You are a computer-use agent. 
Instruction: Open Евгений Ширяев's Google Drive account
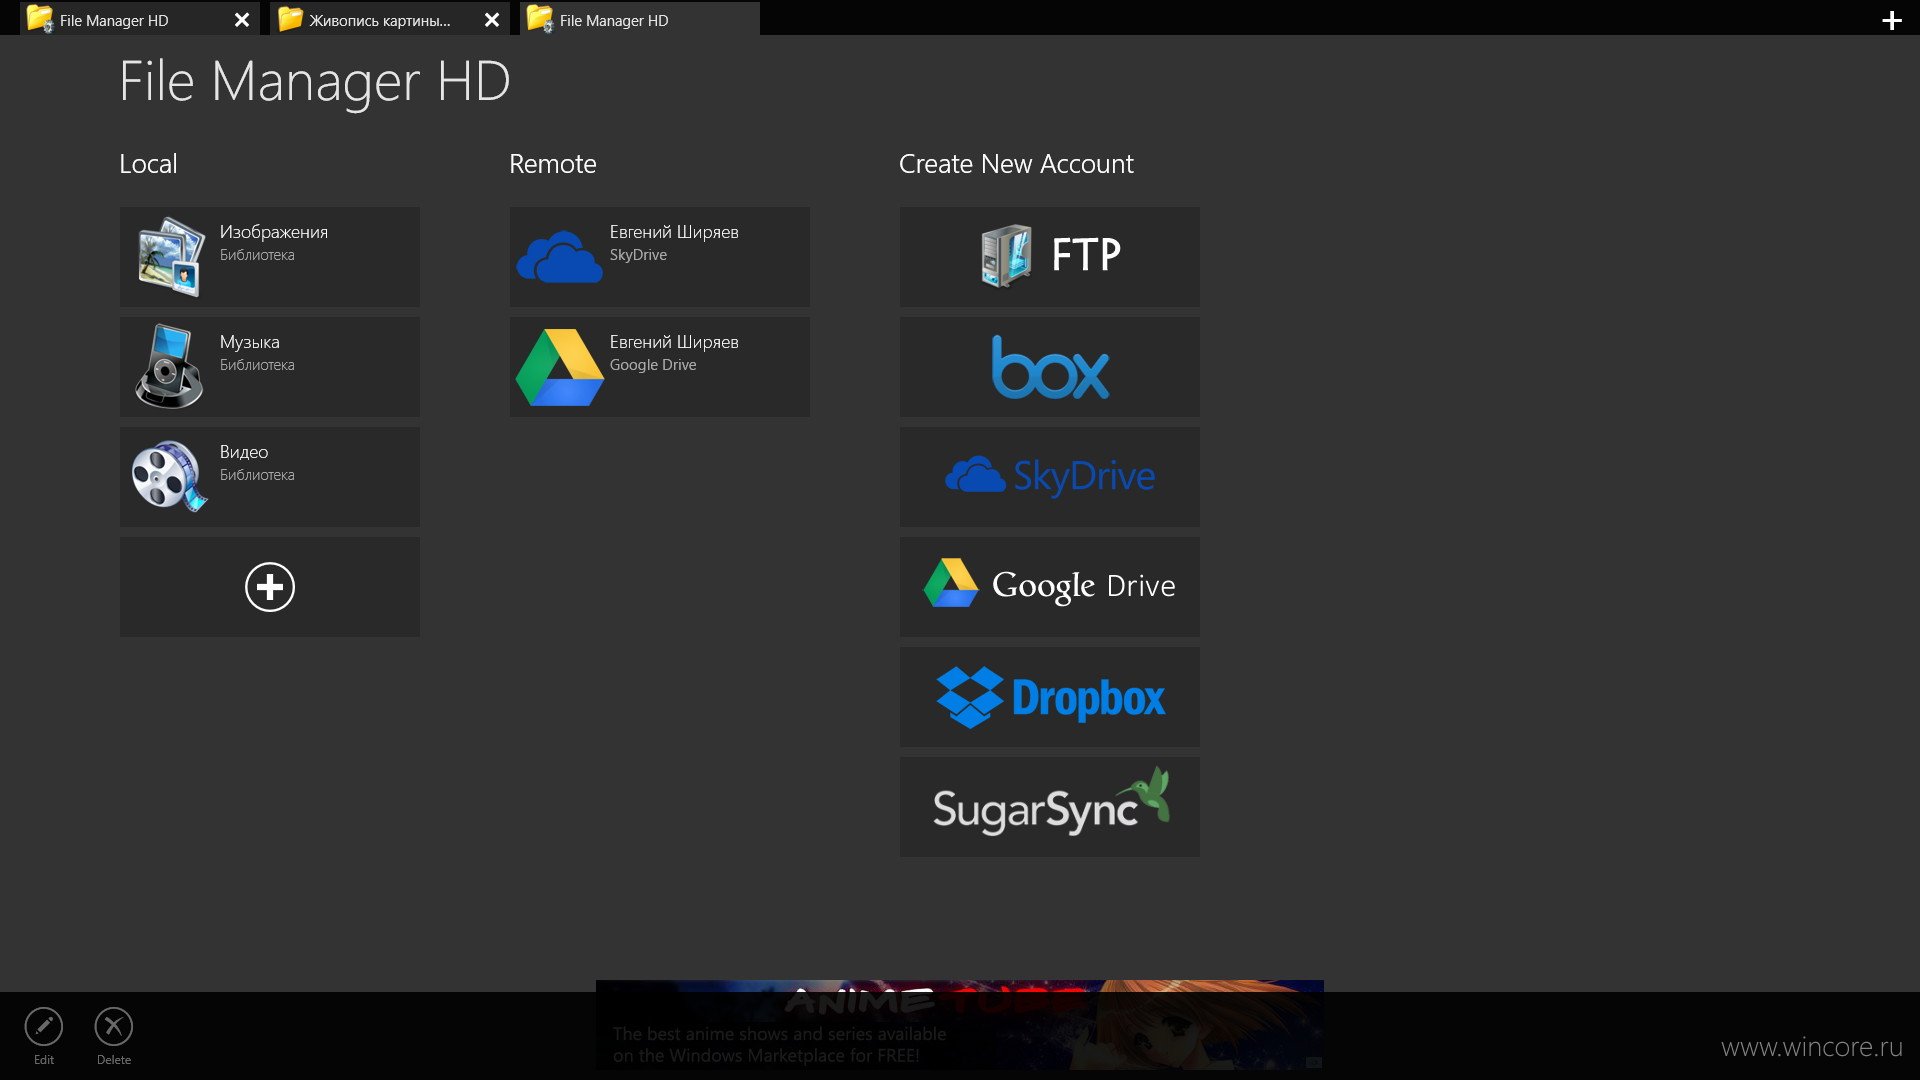660,367
